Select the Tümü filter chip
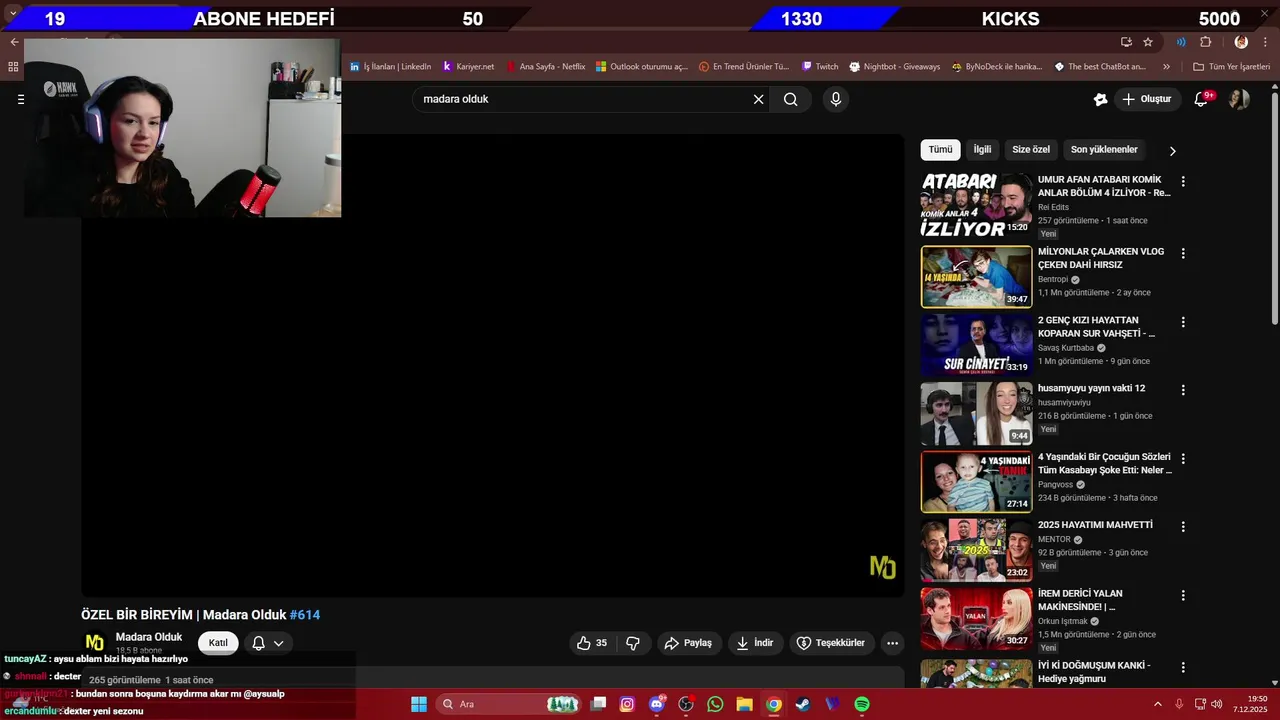1280x720 pixels. [940, 150]
